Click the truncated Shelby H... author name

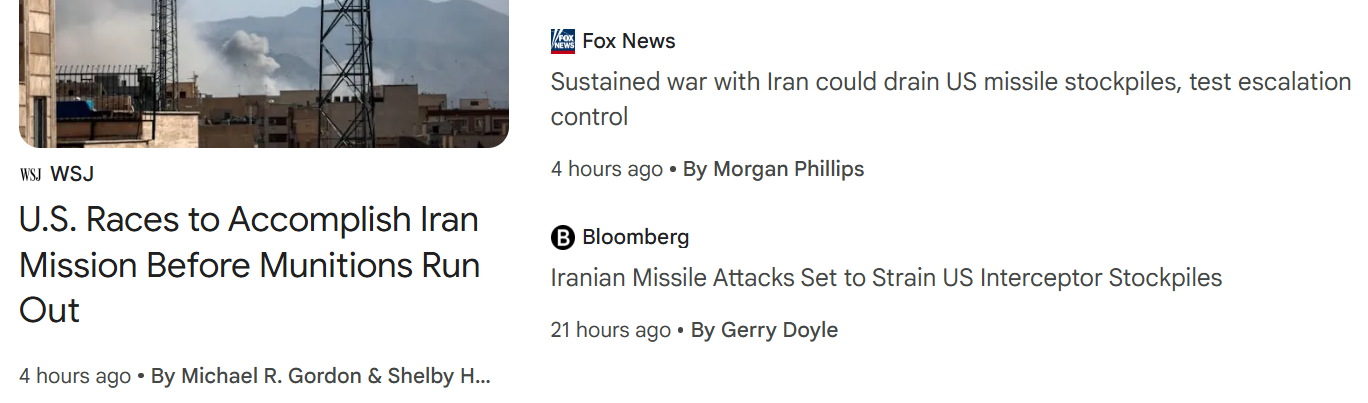(451, 376)
